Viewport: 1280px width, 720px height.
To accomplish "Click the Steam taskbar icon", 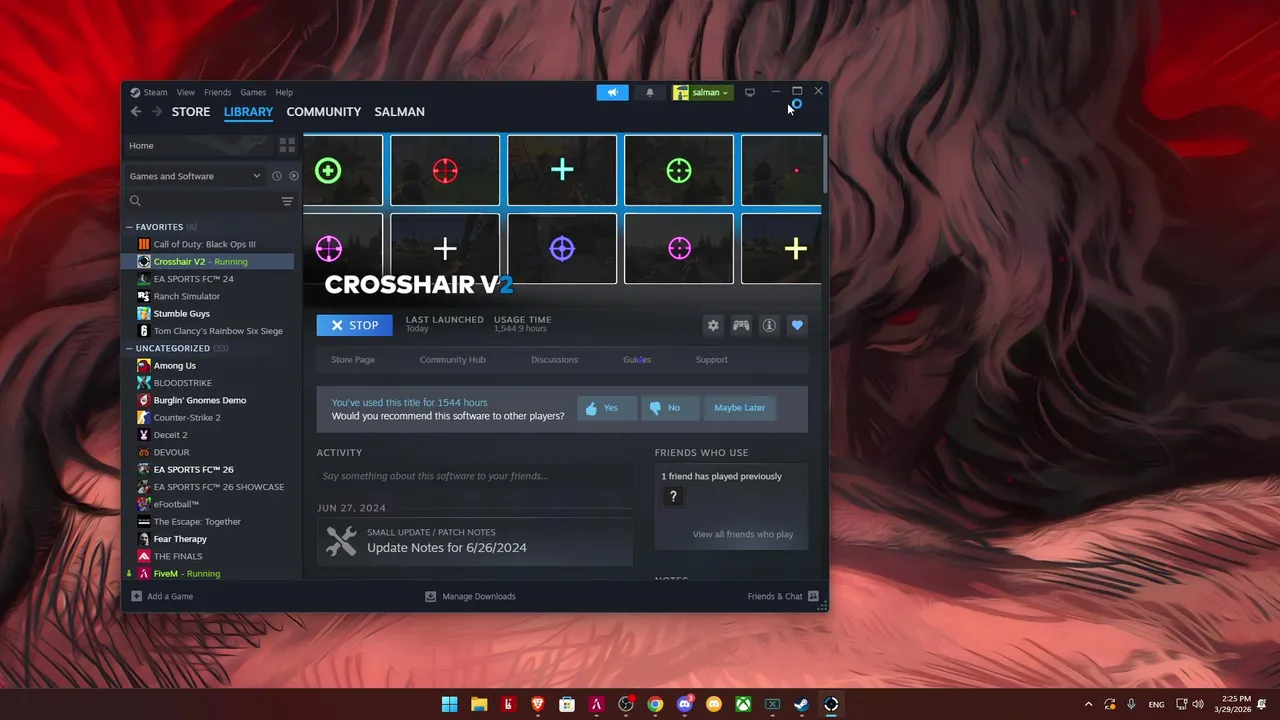I will [802, 704].
